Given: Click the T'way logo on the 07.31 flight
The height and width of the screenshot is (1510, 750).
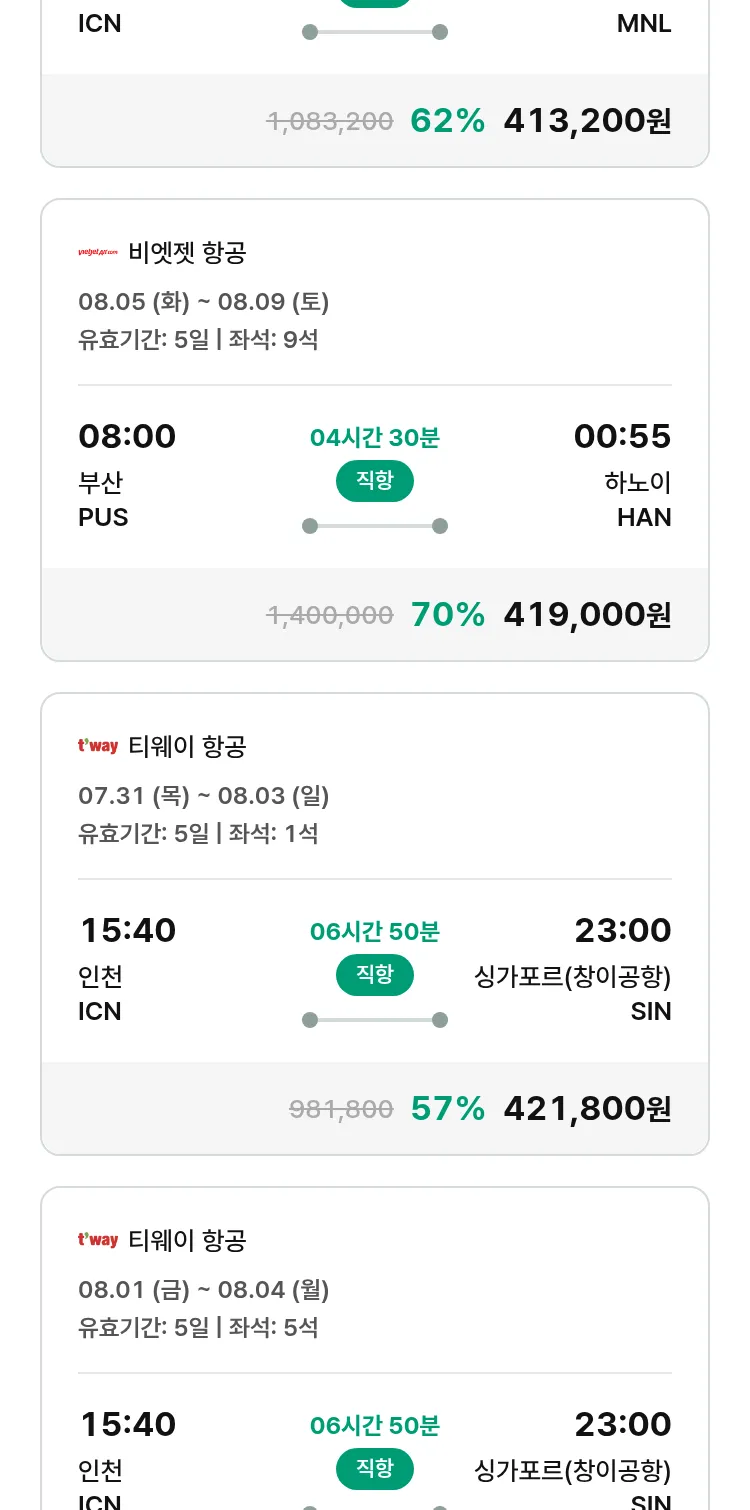Looking at the screenshot, I should (98, 746).
